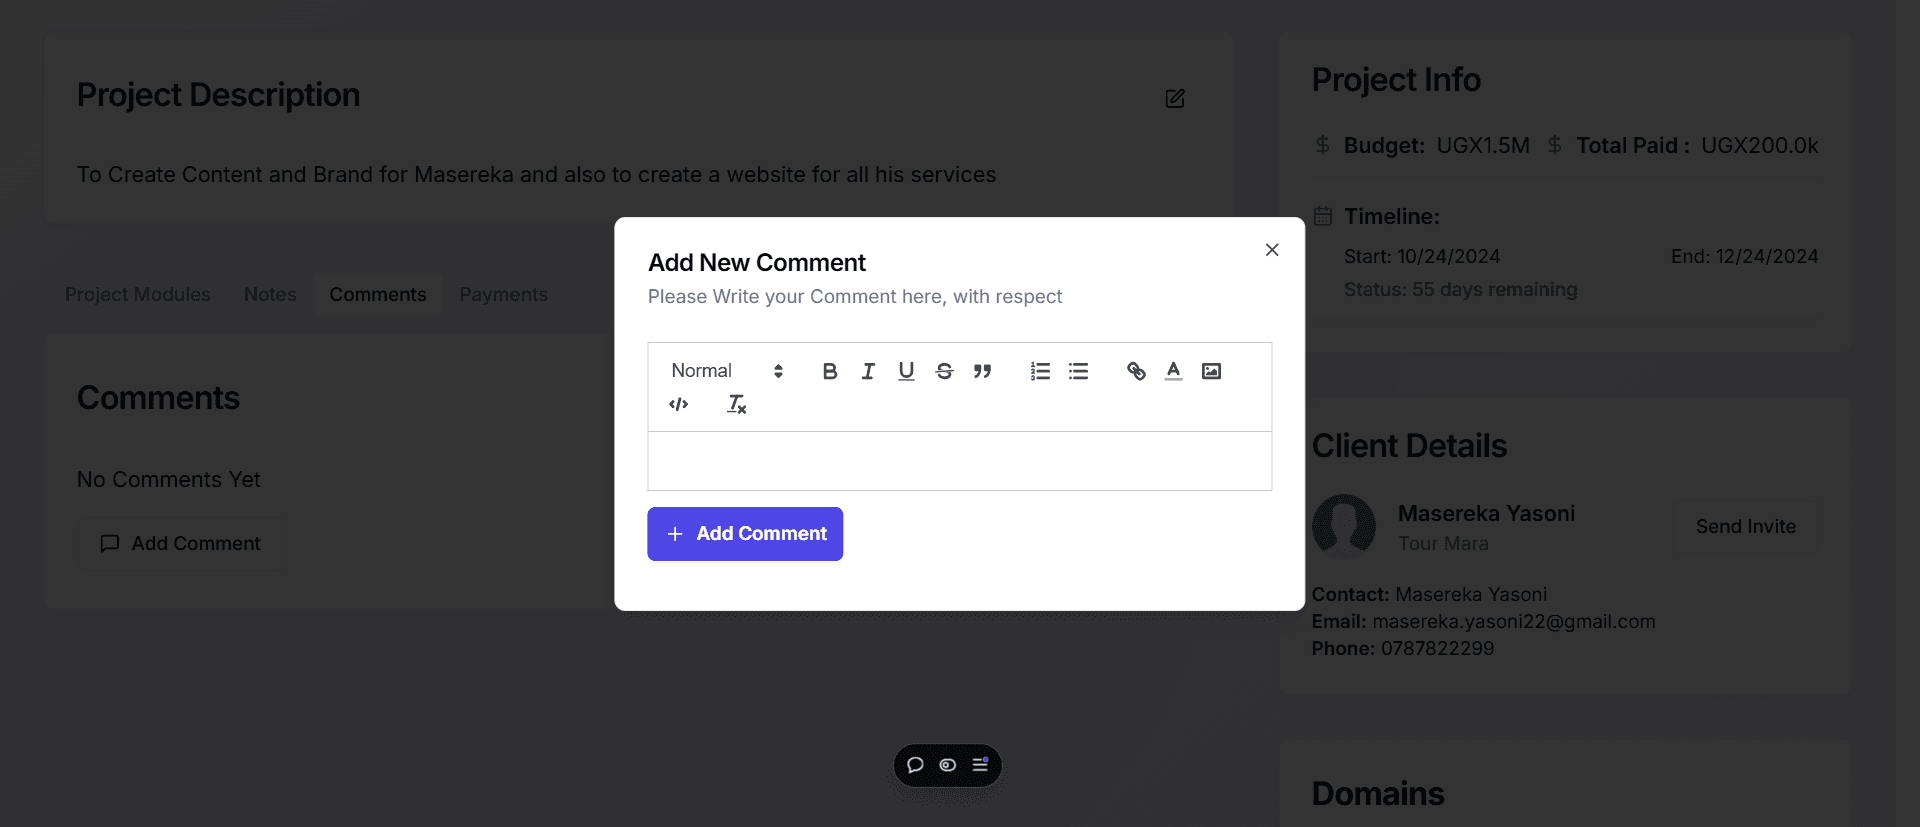The image size is (1920, 827).
Task: Apply strikethrough formatting
Action: coord(944,371)
